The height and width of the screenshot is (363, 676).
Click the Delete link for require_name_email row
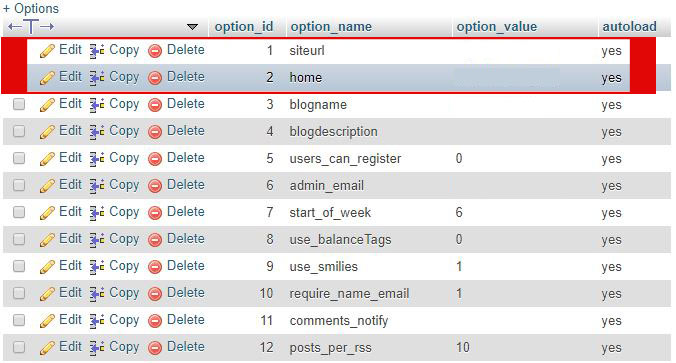pyautogui.click(x=186, y=293)
